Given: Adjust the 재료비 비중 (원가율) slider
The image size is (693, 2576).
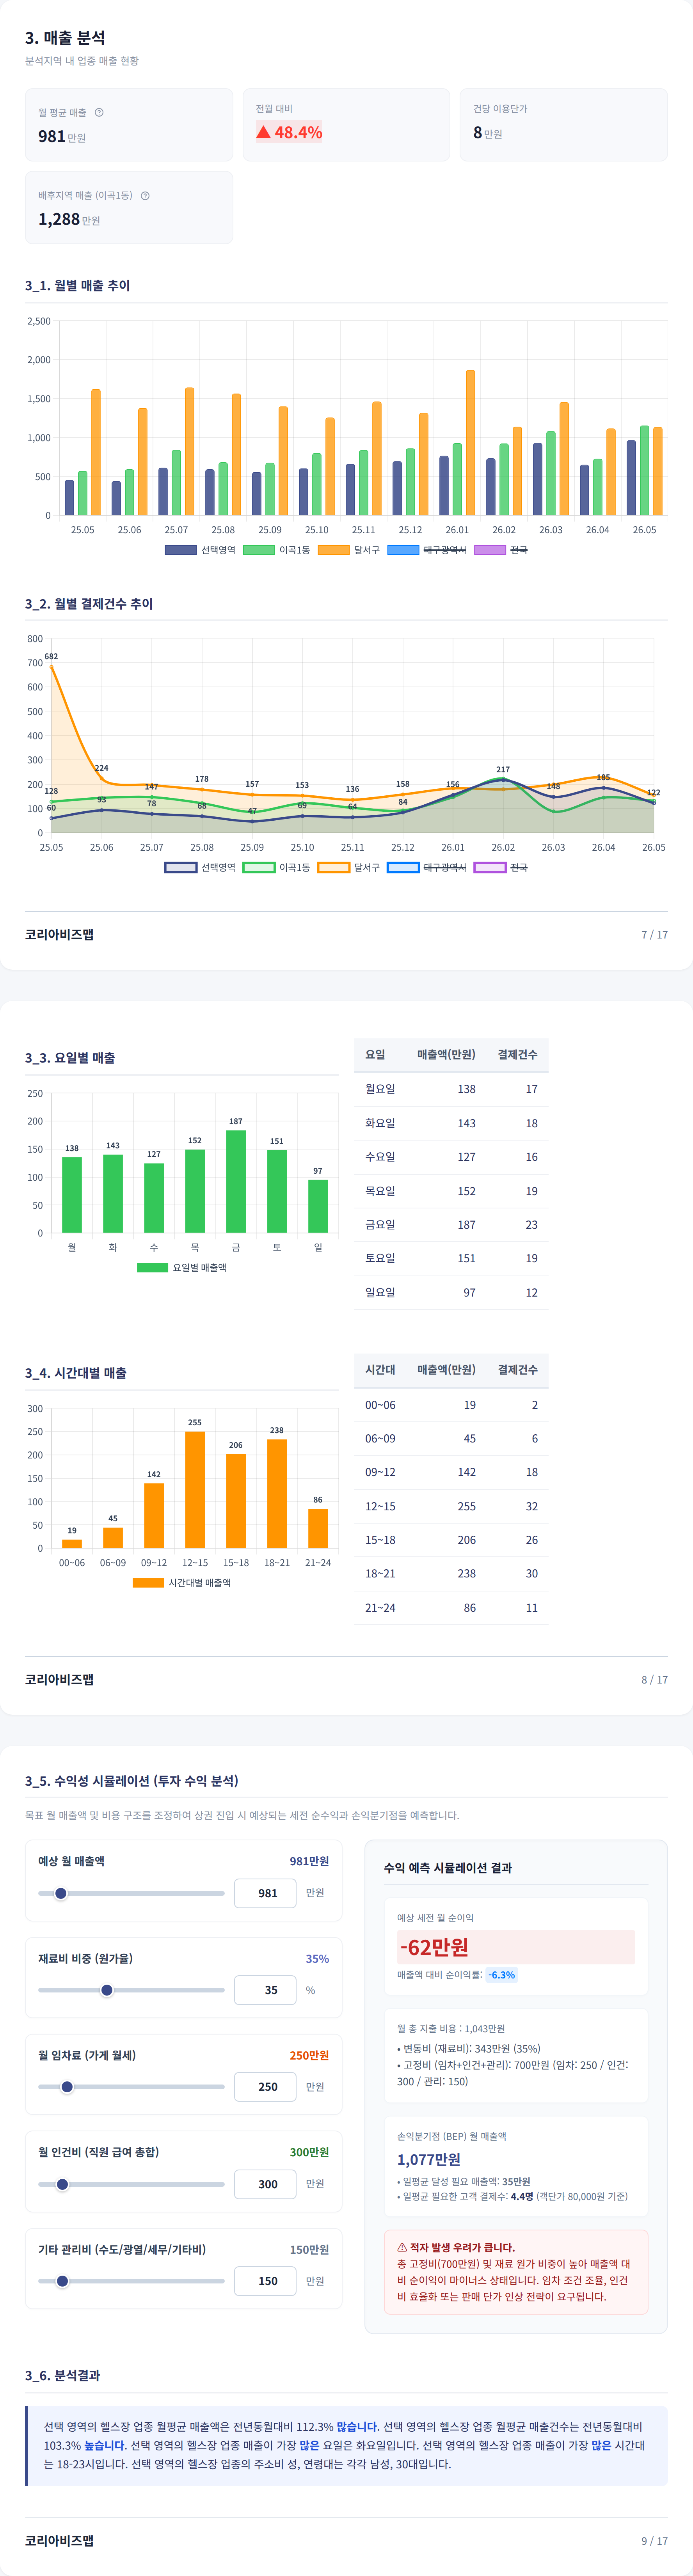Looking at the screenshot, I should click(131, 1990).
